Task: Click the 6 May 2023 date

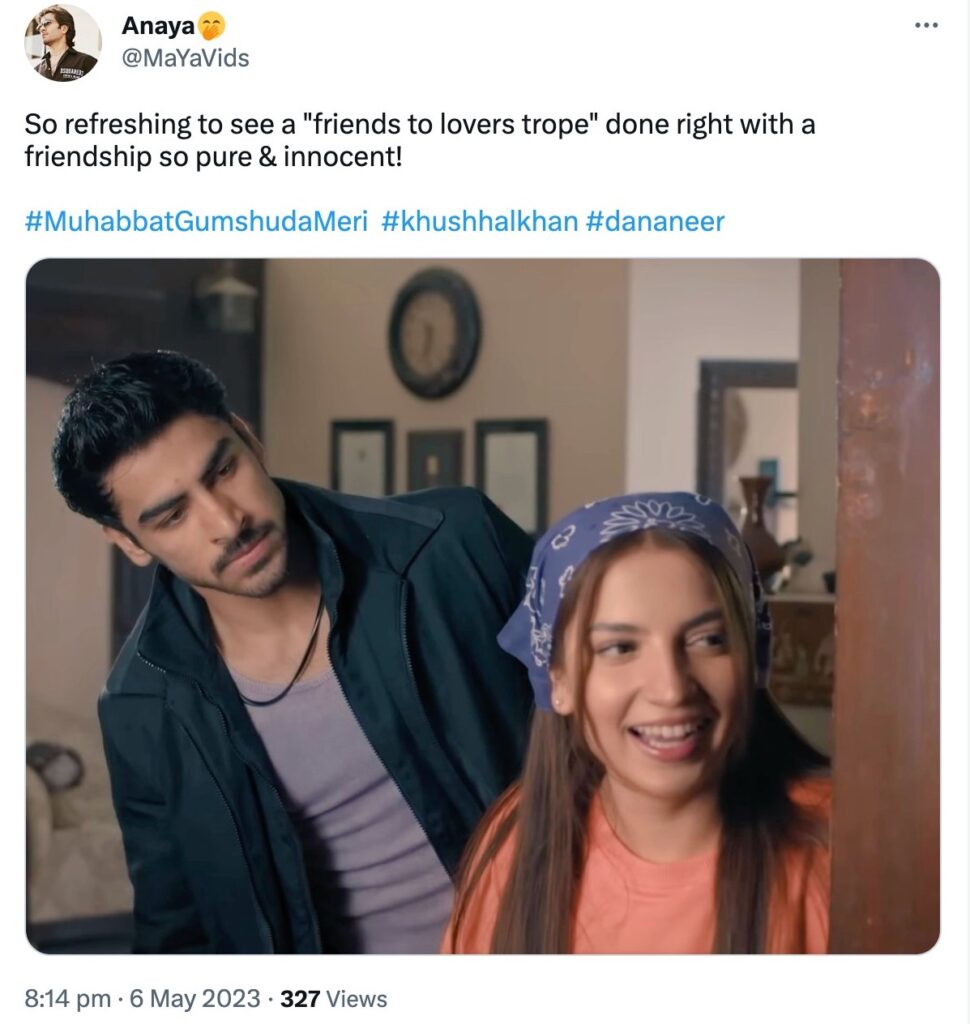Action: (x=195, y=999)
